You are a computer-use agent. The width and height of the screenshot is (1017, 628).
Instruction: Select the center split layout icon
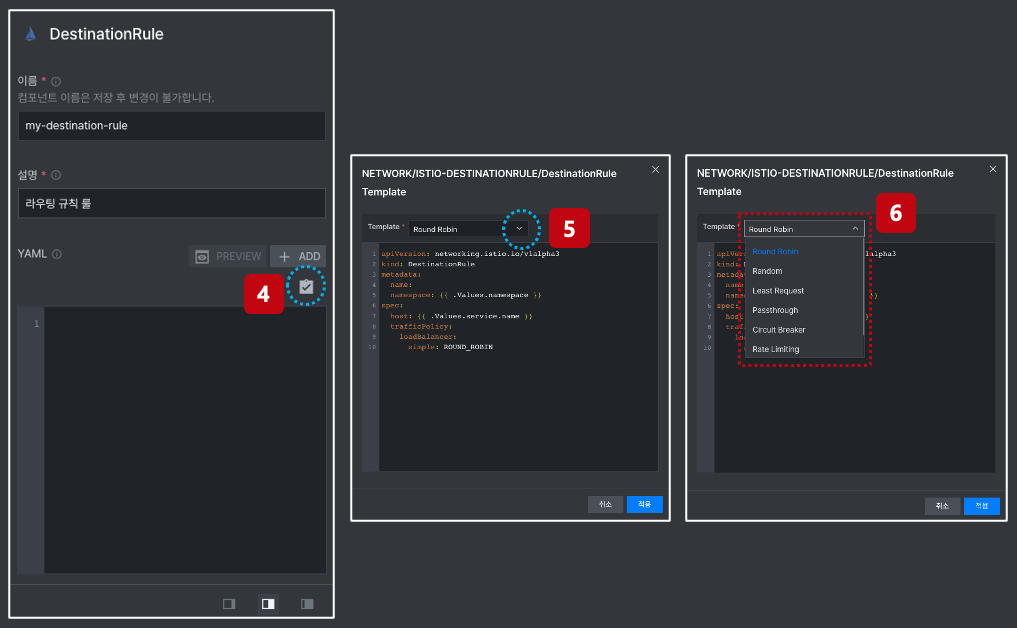[268, 603]
